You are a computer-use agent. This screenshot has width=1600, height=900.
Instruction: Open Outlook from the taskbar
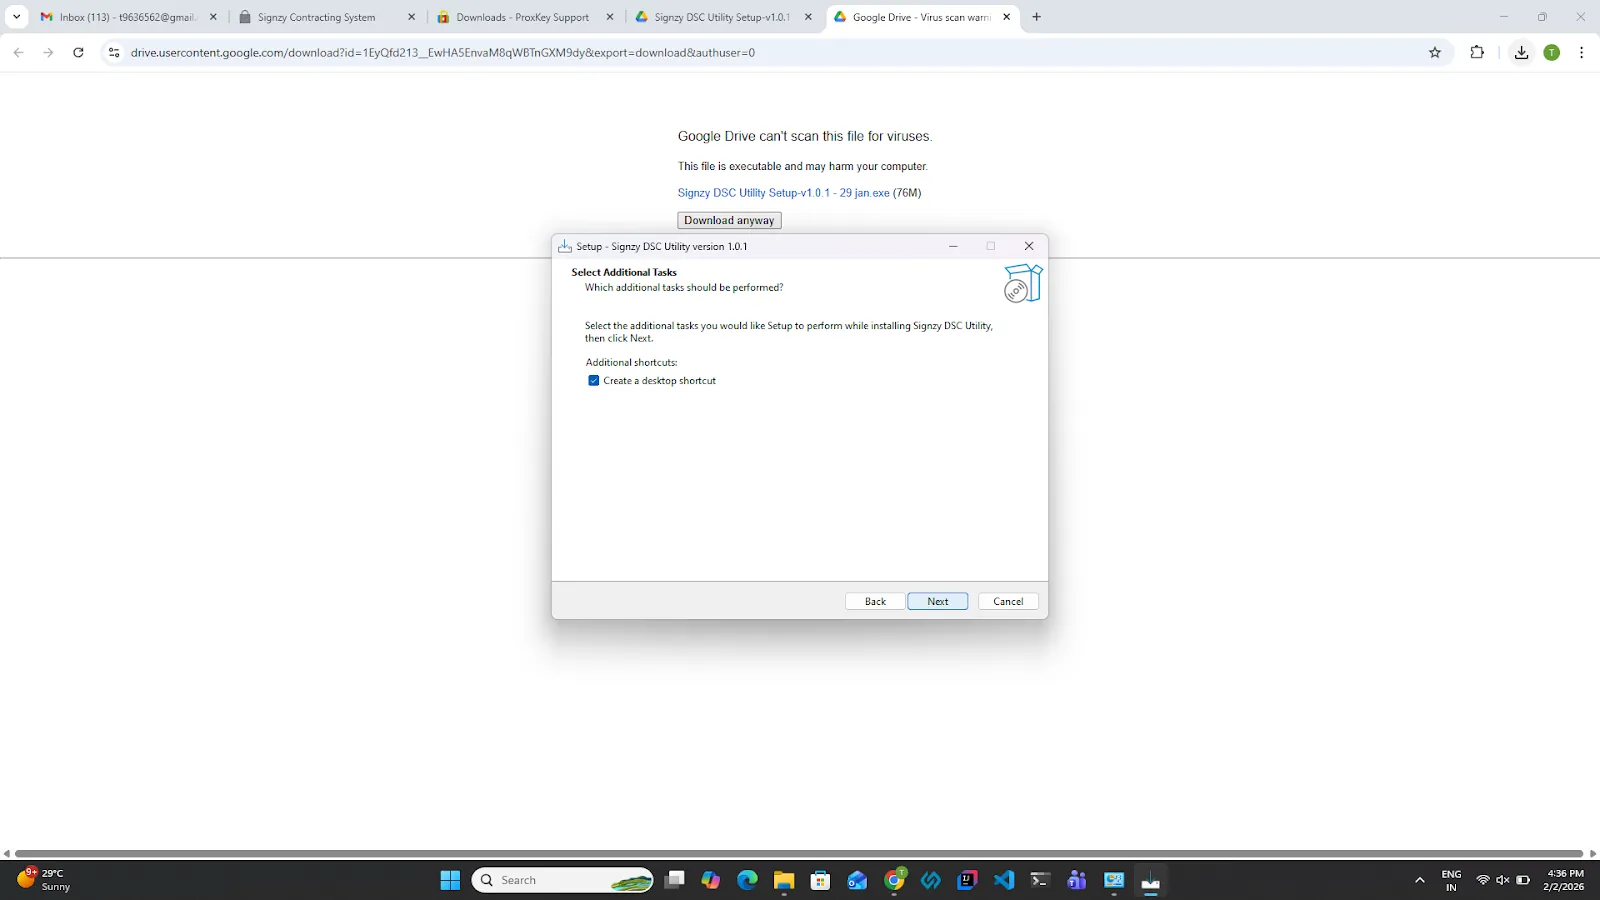click(x=857, y=880)
